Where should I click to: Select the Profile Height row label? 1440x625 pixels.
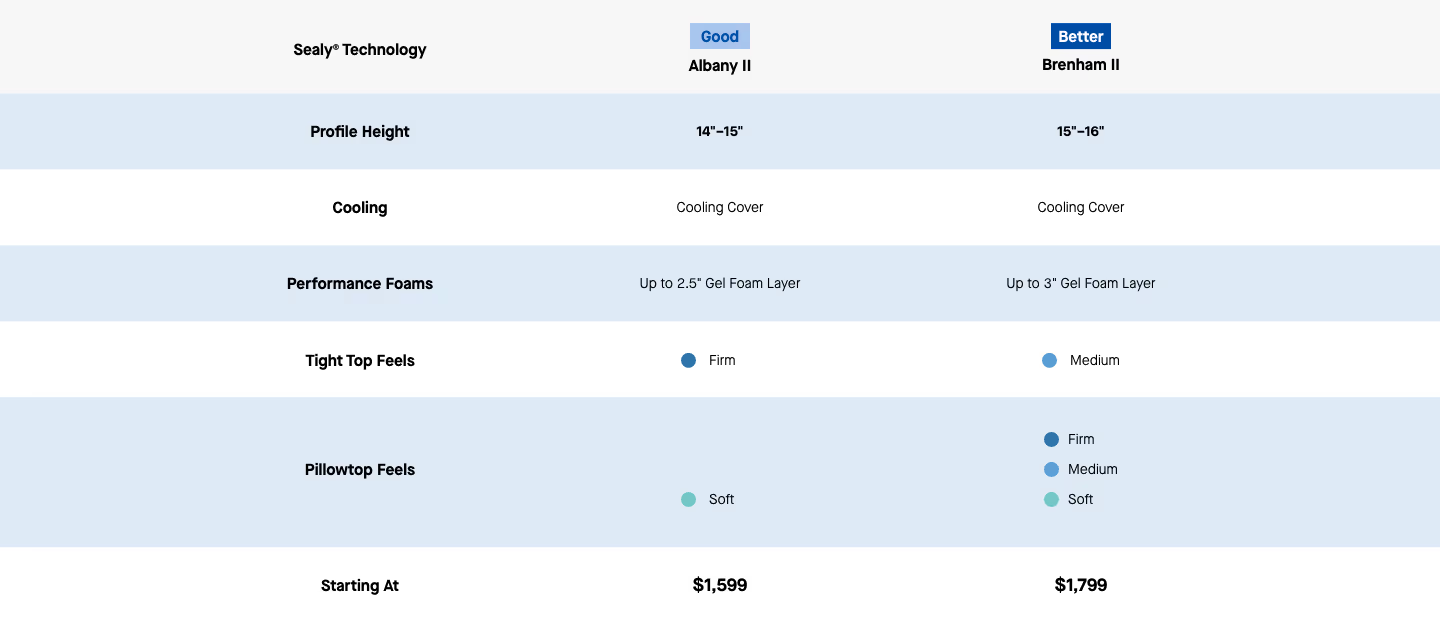(360, 131)
